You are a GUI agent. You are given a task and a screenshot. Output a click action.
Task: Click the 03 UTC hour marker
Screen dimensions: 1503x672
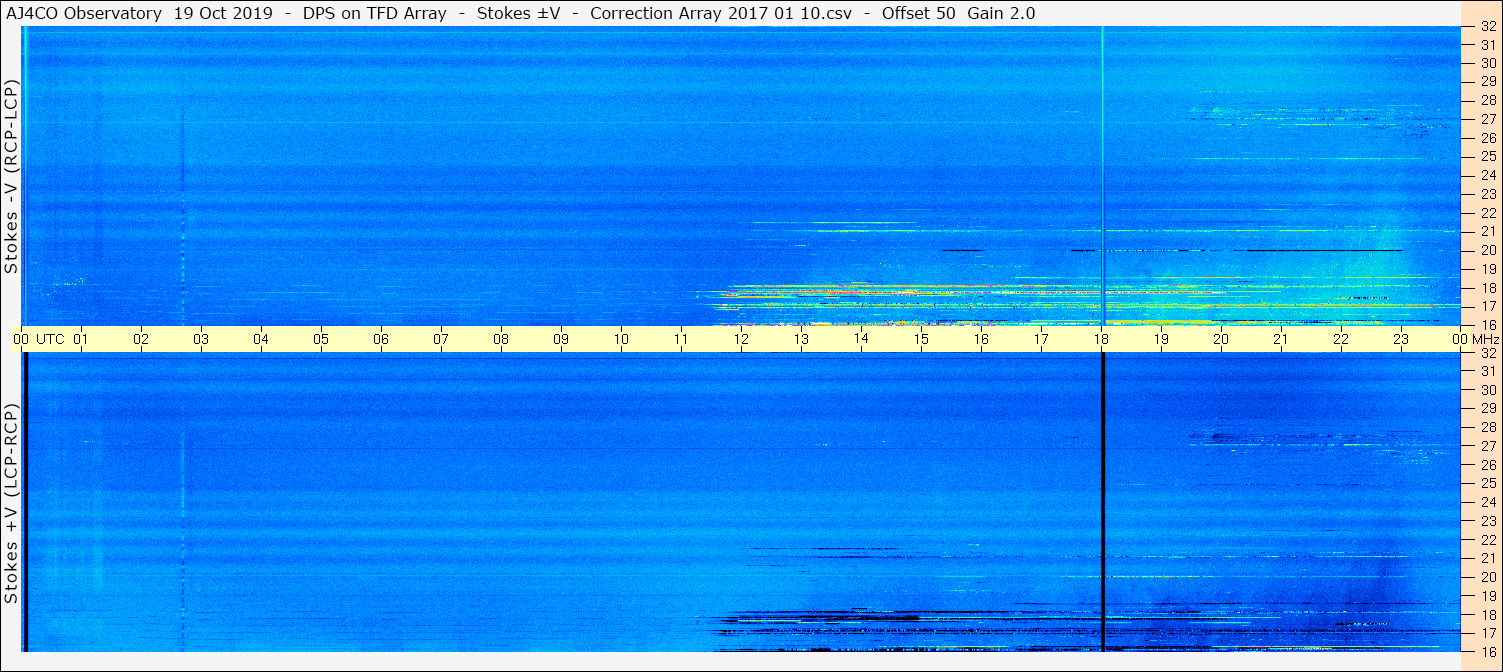pyautogui.click(x=201, y=339)
